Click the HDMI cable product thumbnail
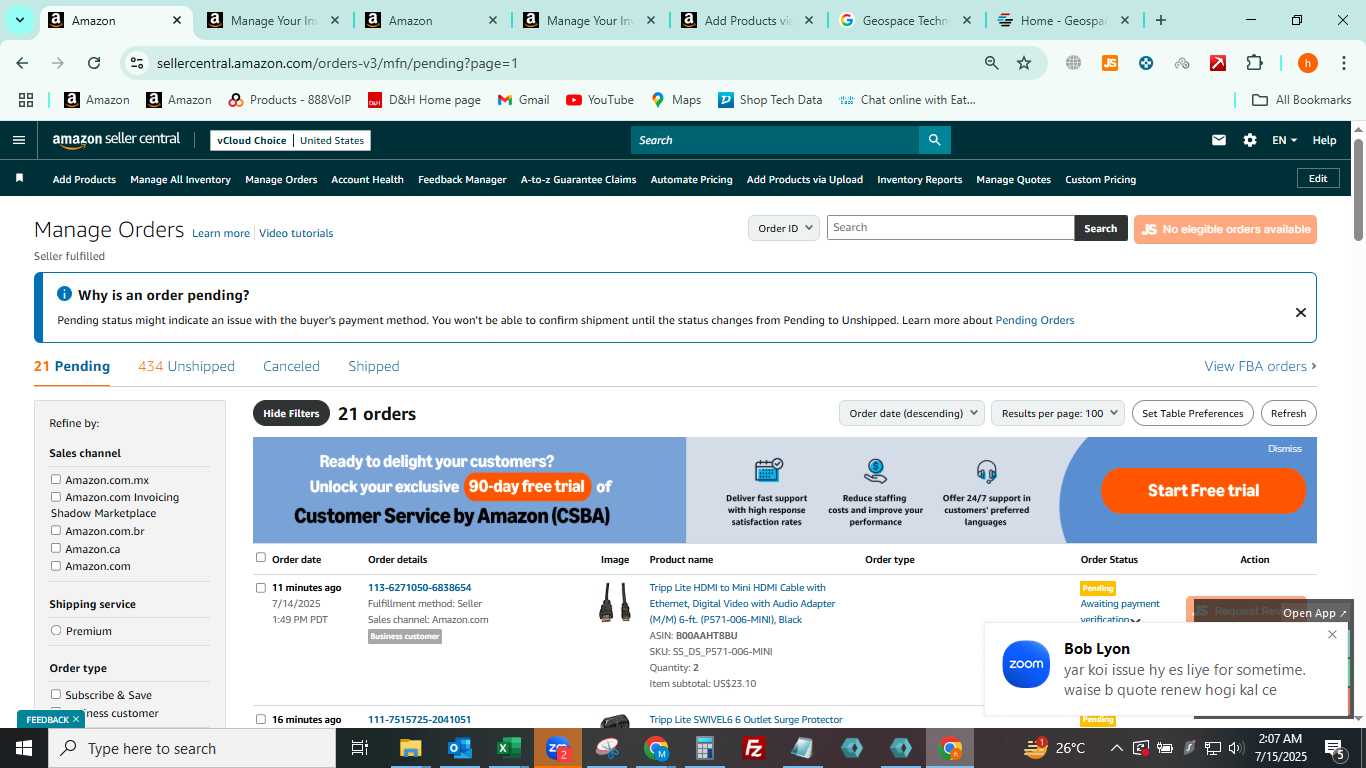The height and width of the screenshot is (768, 1366). click(x=615, y=602)
